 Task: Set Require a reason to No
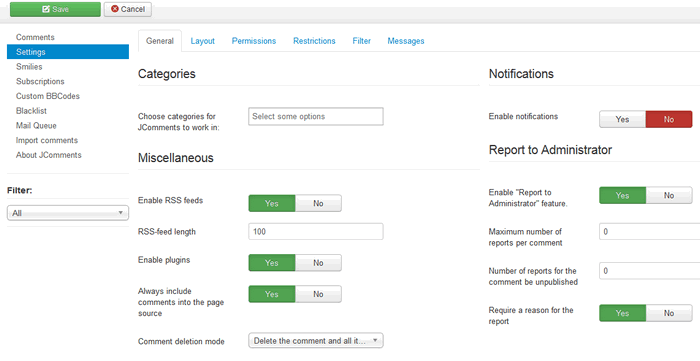(669, 313)
